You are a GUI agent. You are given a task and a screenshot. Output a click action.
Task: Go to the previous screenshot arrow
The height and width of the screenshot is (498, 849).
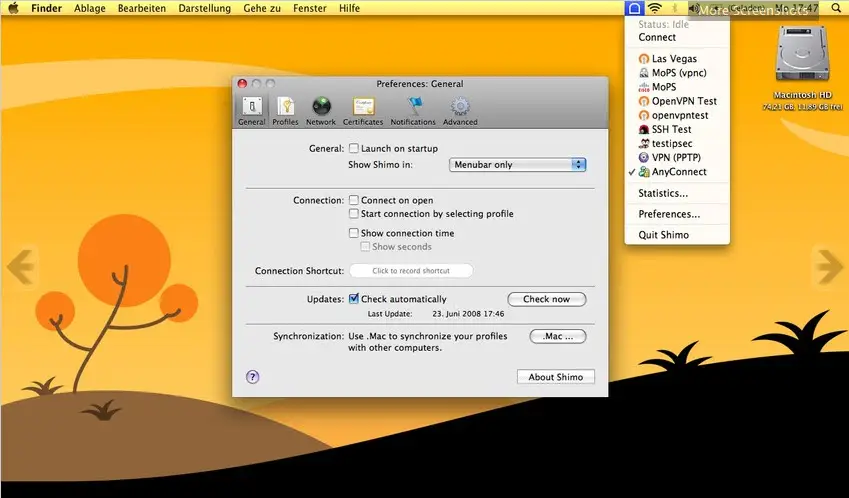coord(22,266)
